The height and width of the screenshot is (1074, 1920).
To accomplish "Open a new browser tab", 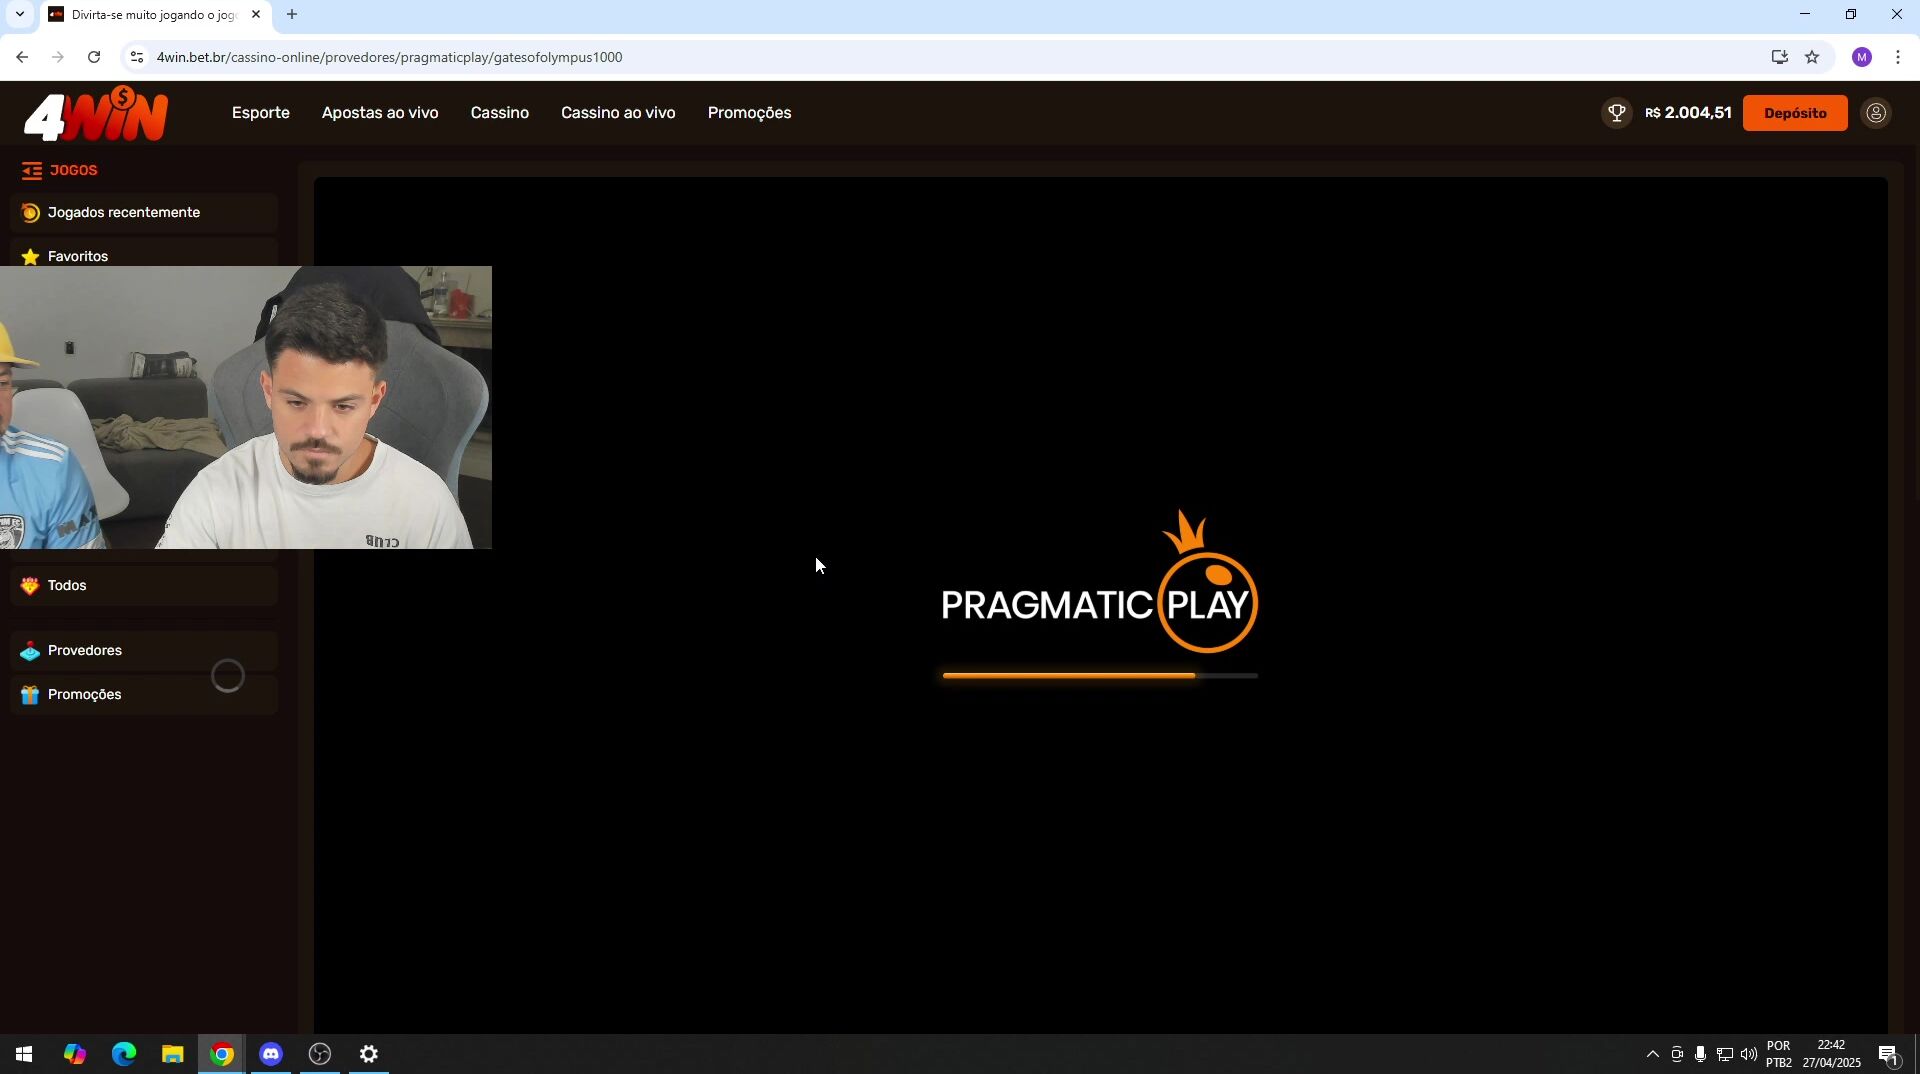I will pyautogui.click(x=292, y=14).
